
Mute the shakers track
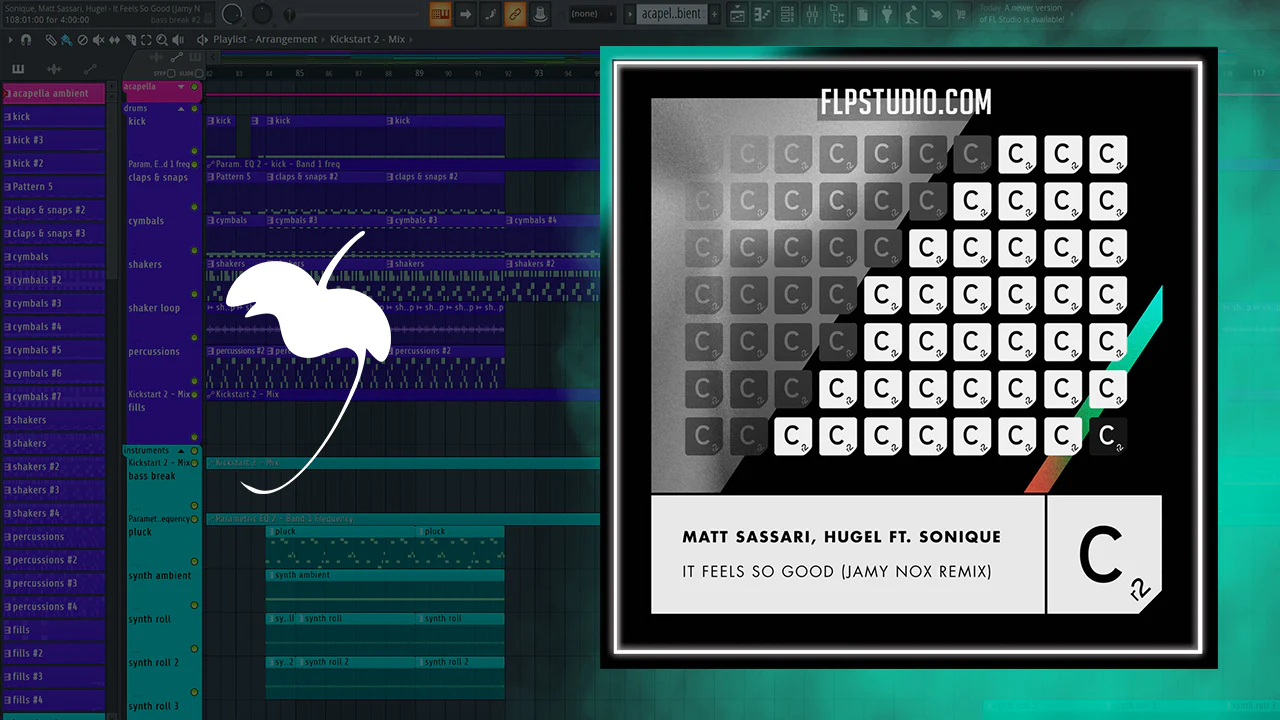tap(195, 295)
